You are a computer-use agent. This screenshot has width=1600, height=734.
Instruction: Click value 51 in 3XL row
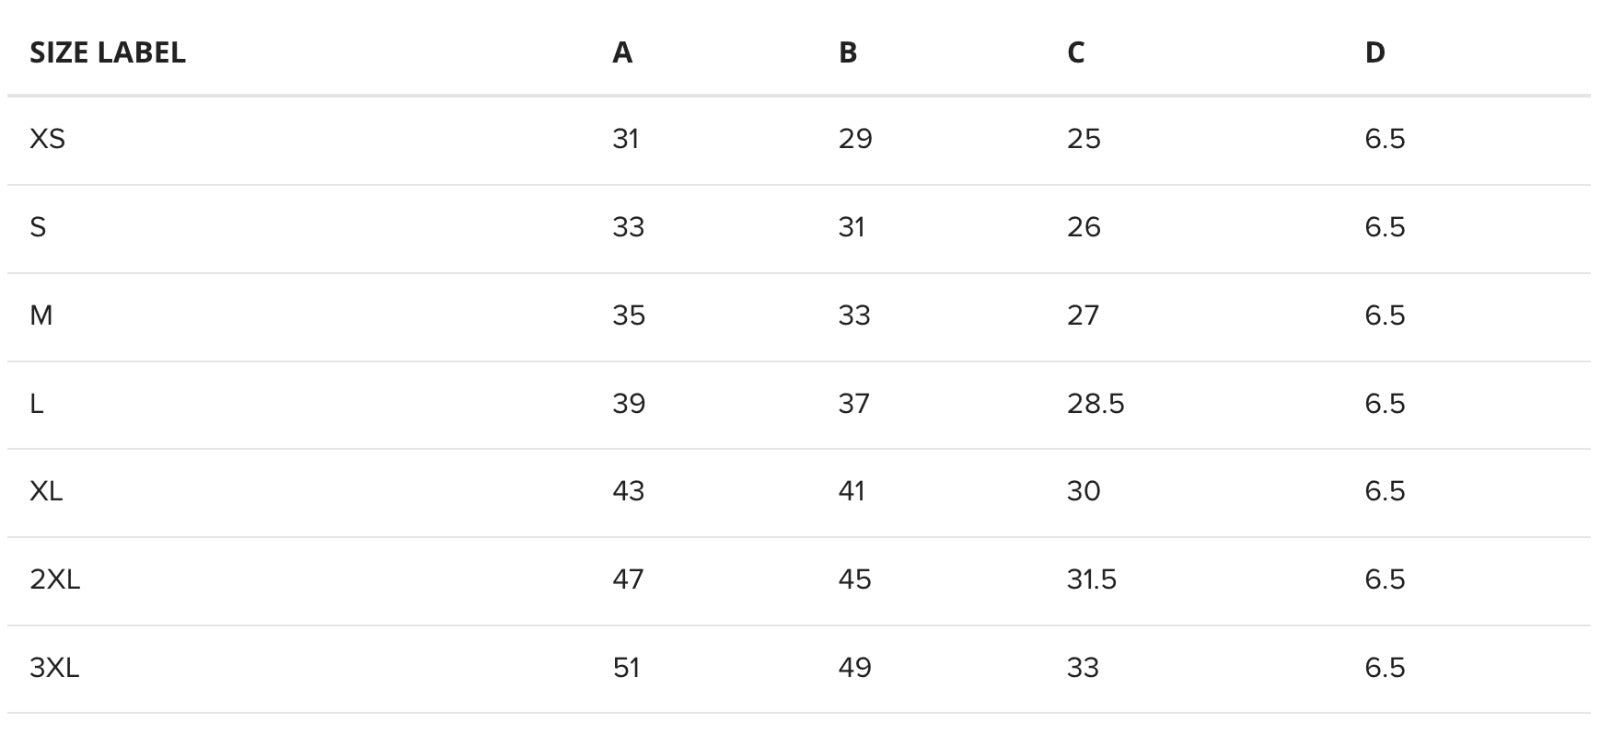pyautogui.click(x=626, y=667)
